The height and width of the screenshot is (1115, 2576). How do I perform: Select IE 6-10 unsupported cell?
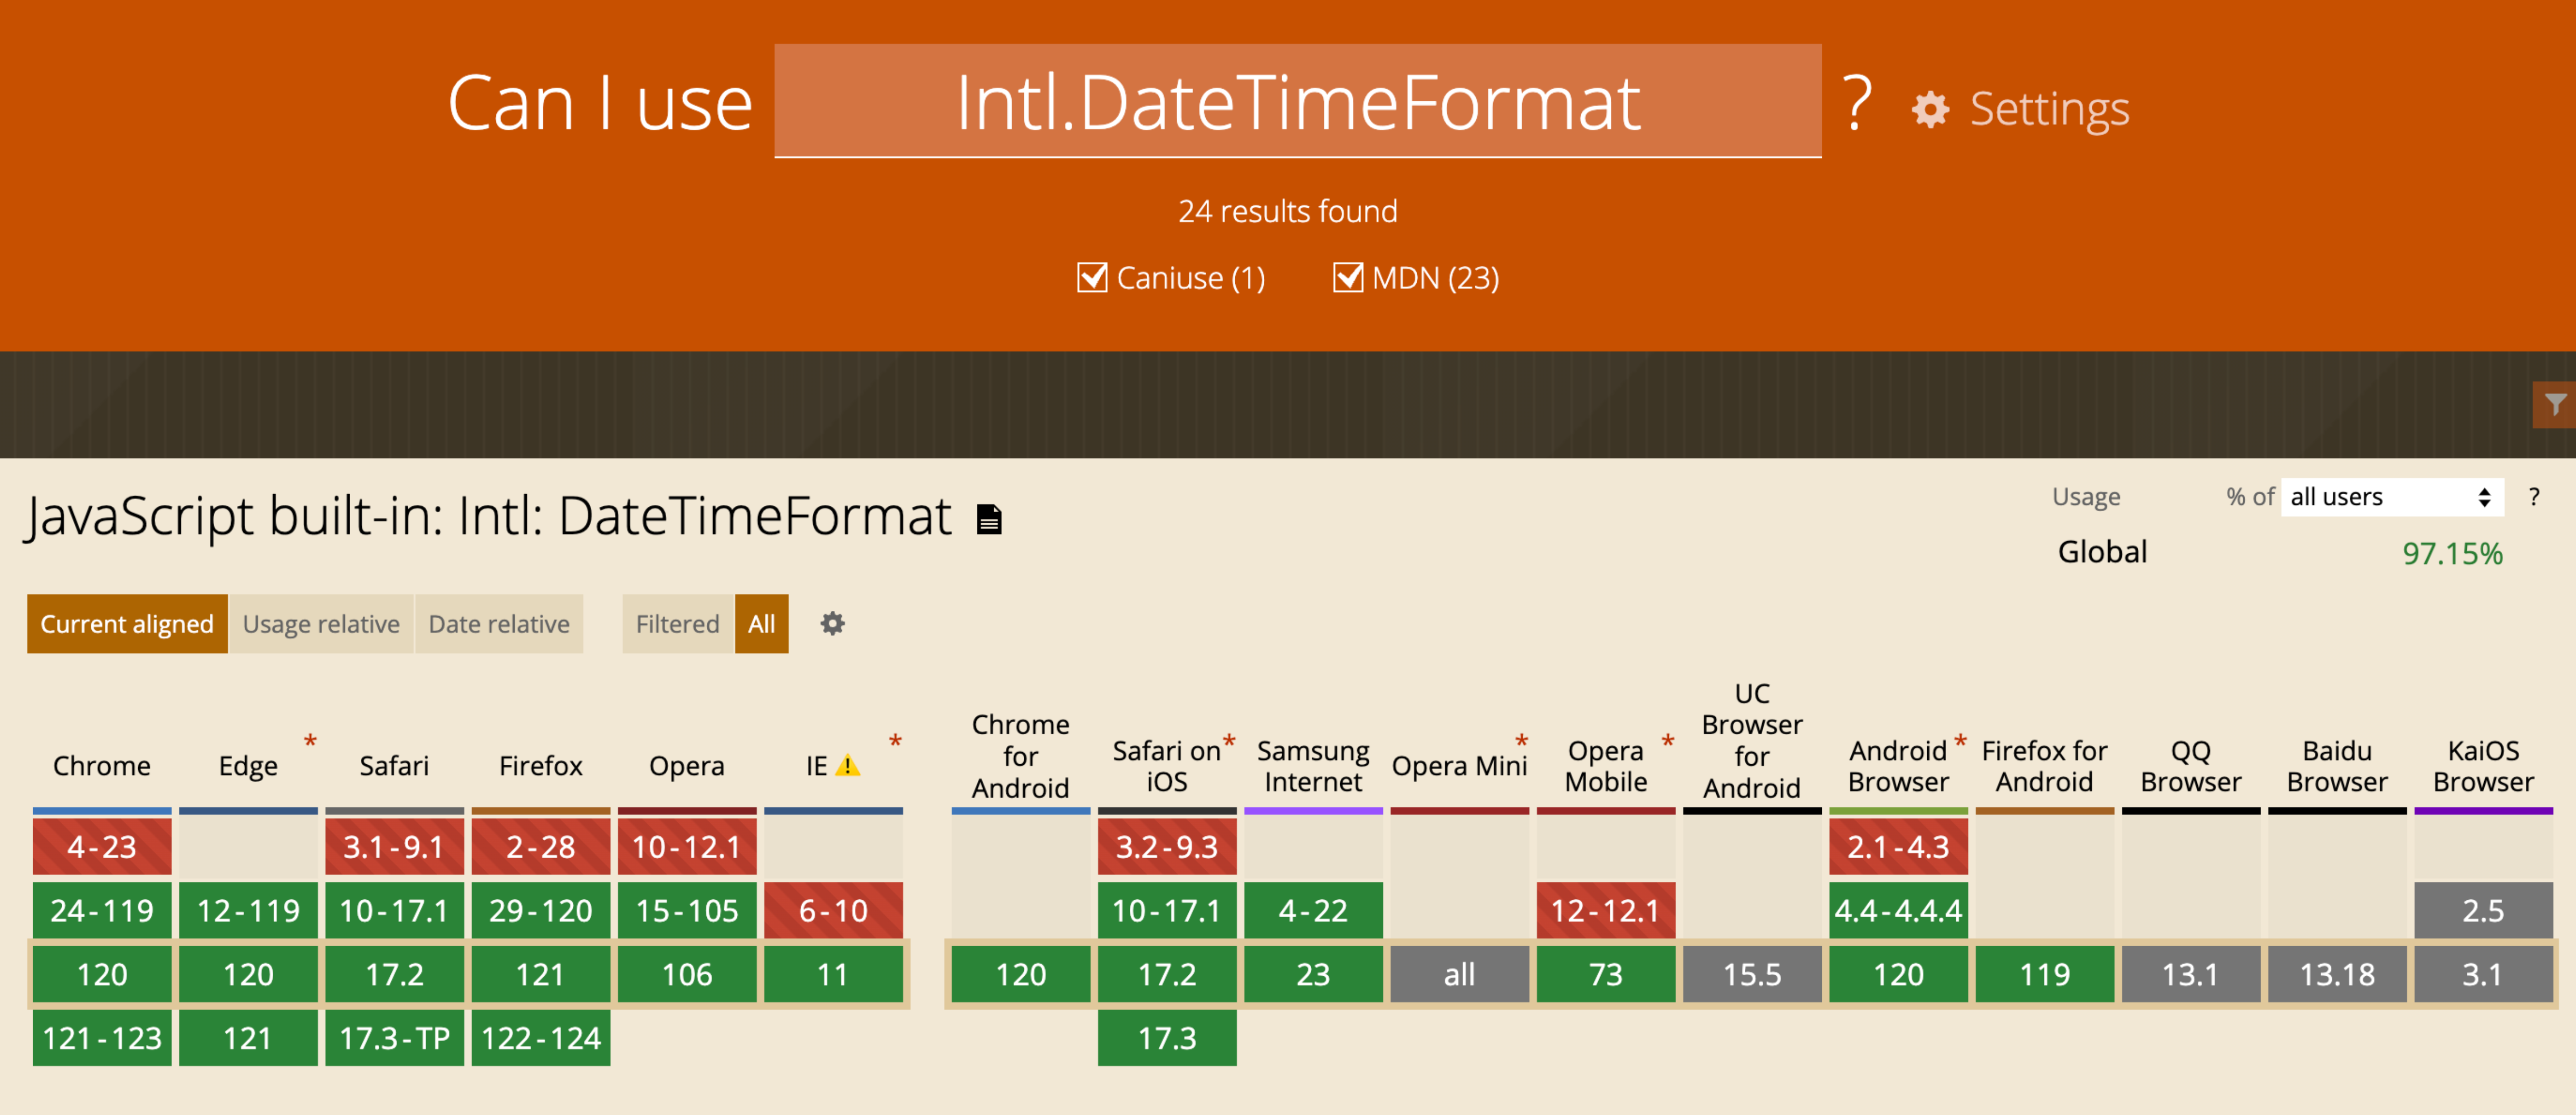point(833,910)
